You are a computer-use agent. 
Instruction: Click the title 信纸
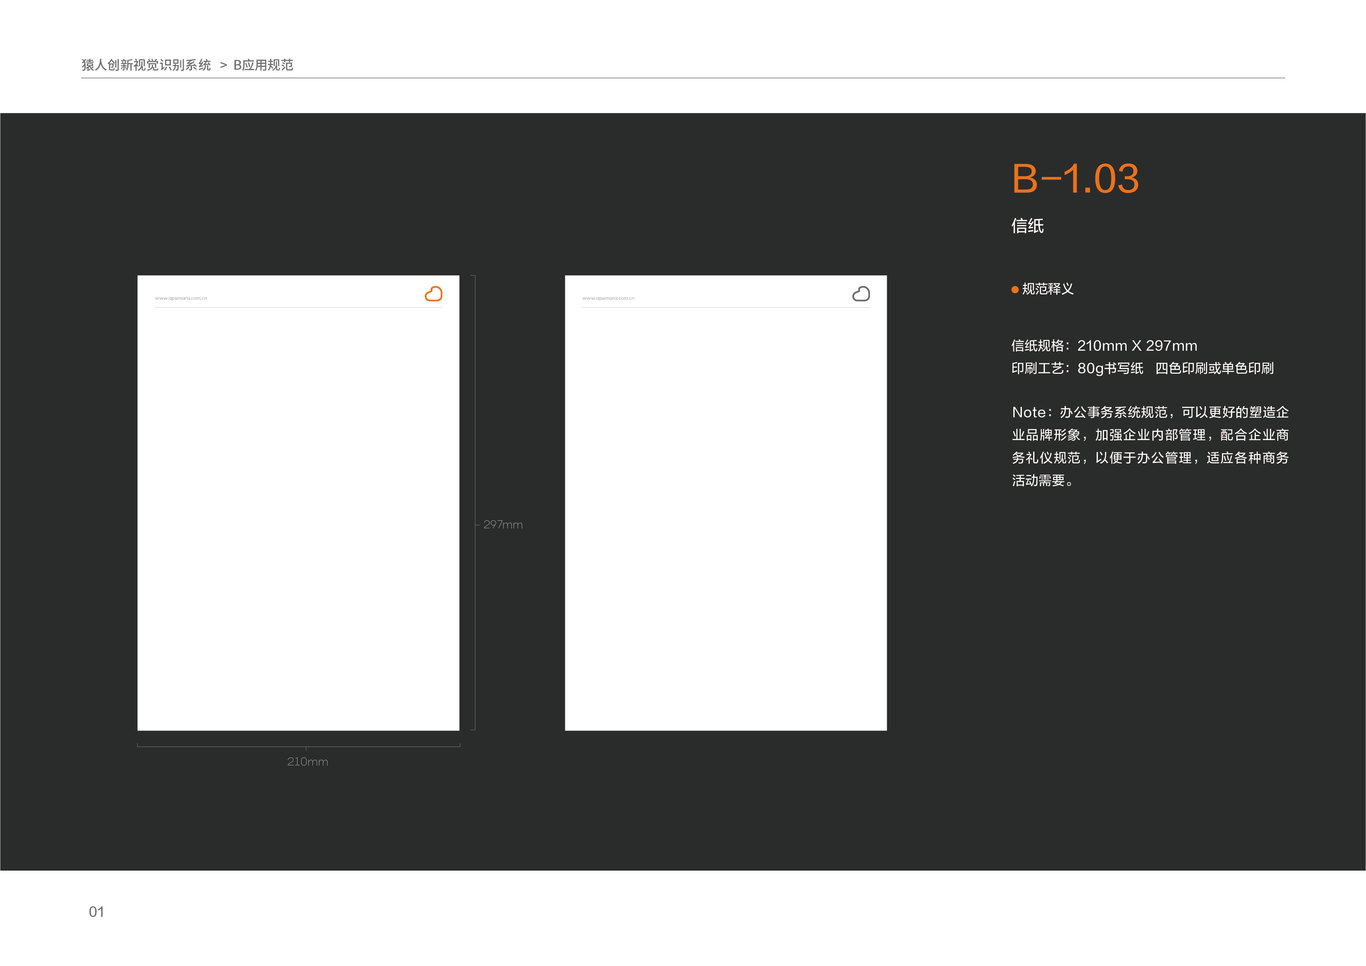[x=1027, y=226]
